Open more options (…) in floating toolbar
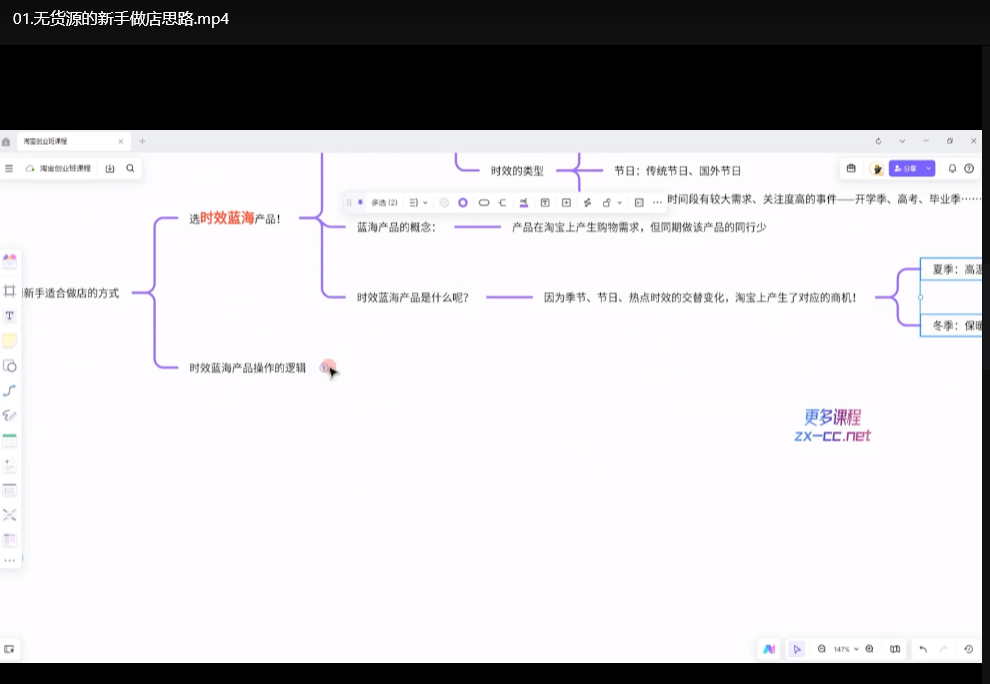The image size is (990, 684). coord(657,203)
